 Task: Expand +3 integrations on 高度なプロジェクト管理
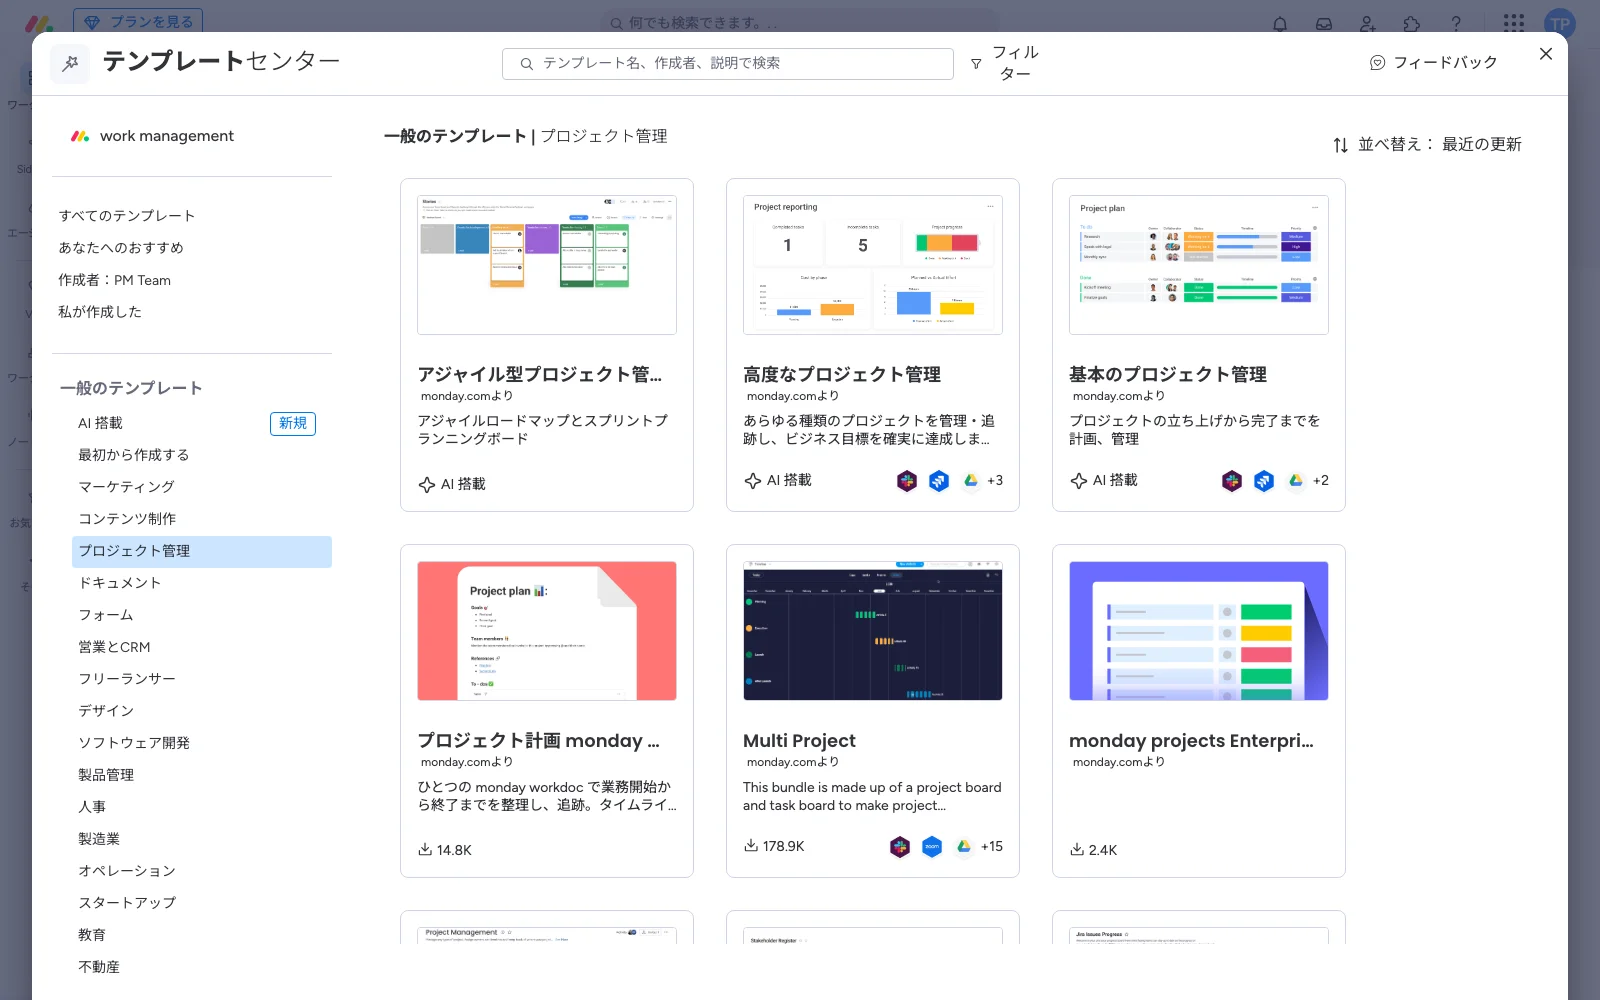pyautogui.click(x=995, y=481)
